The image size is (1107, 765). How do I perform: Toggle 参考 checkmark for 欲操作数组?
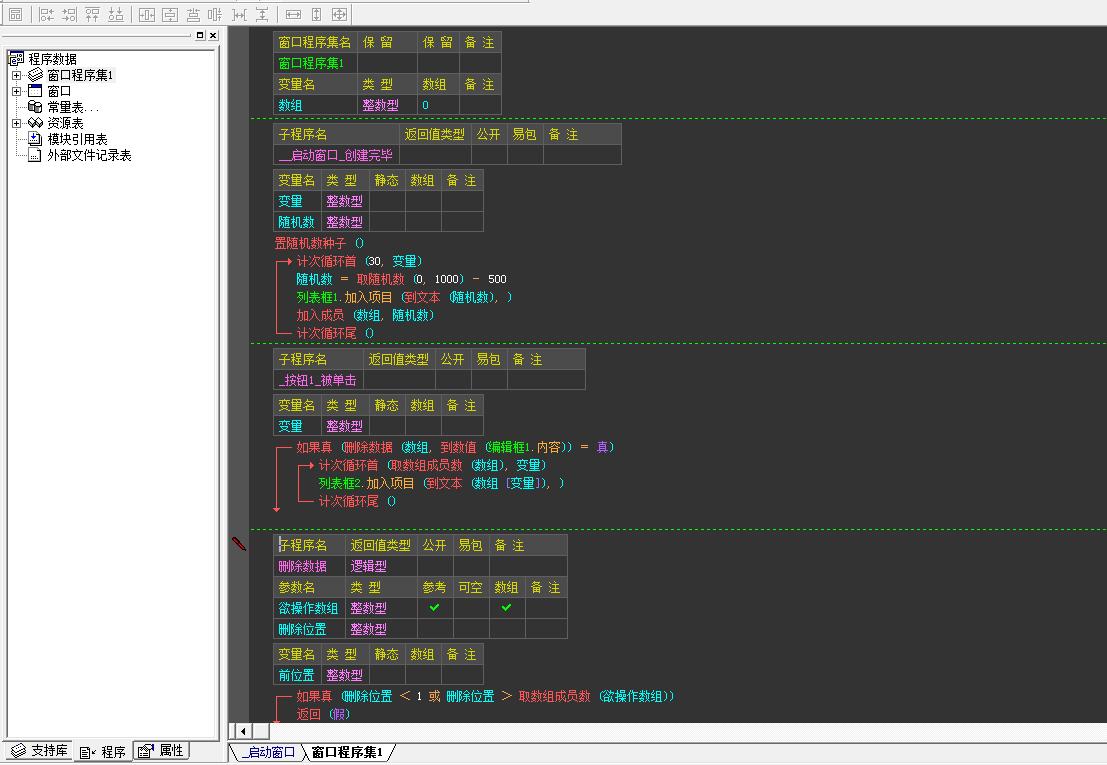click(434, 608)
